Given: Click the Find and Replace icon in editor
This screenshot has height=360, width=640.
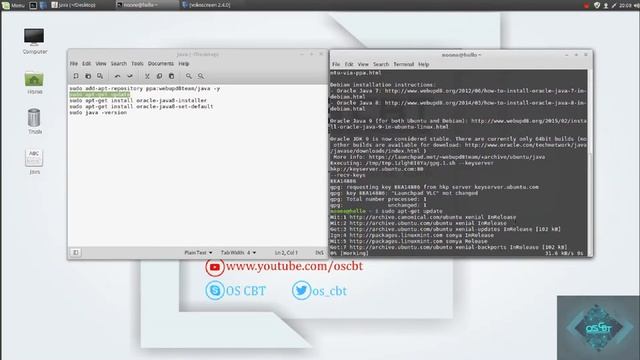Looking at the screenshot, I should click(201, 76).
